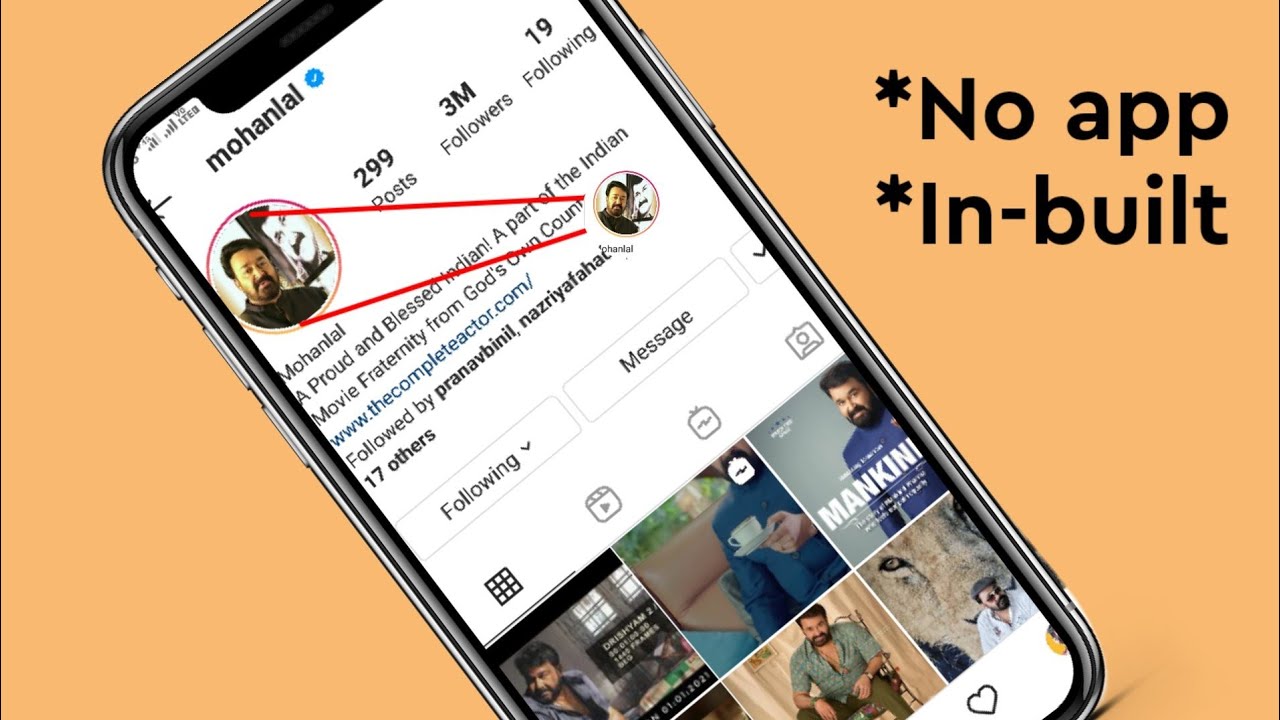Open the large story-ringed profile picture

click(x=273, y=265)
